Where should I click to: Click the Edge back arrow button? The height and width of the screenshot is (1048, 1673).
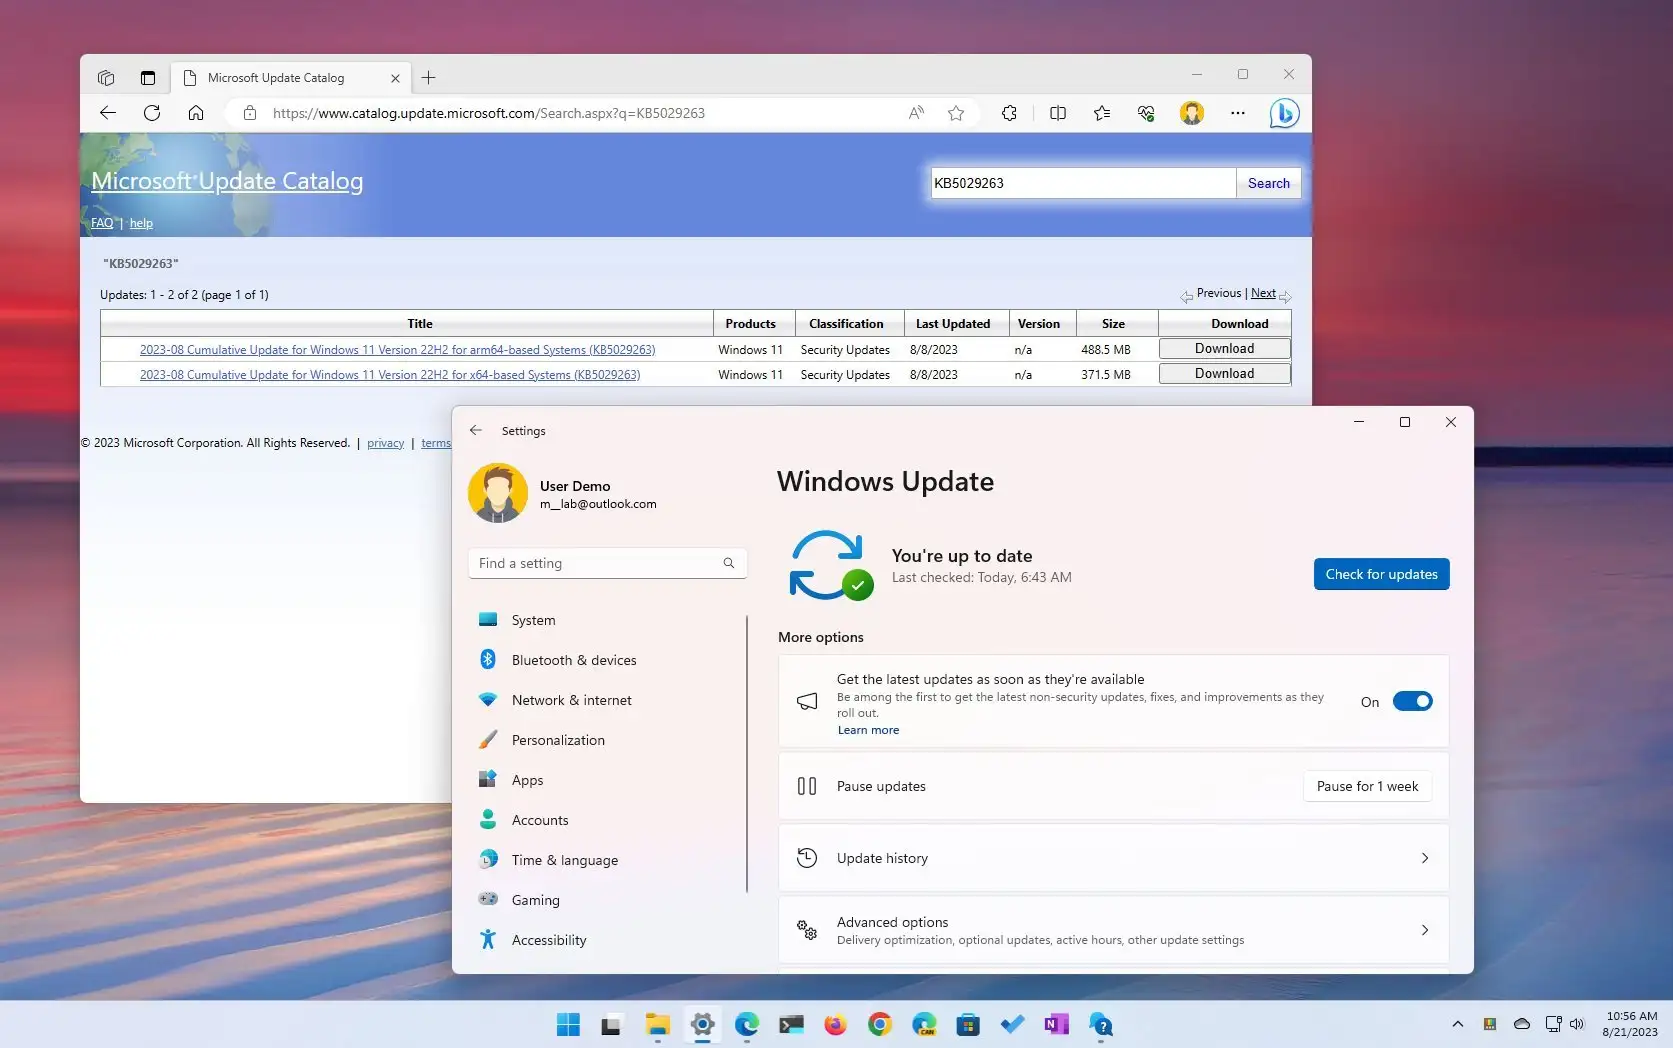(x=108, y=113)
